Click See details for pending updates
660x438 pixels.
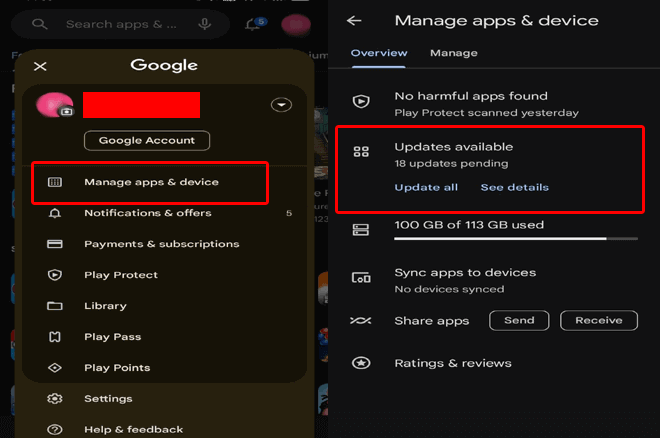pos(514,187)
